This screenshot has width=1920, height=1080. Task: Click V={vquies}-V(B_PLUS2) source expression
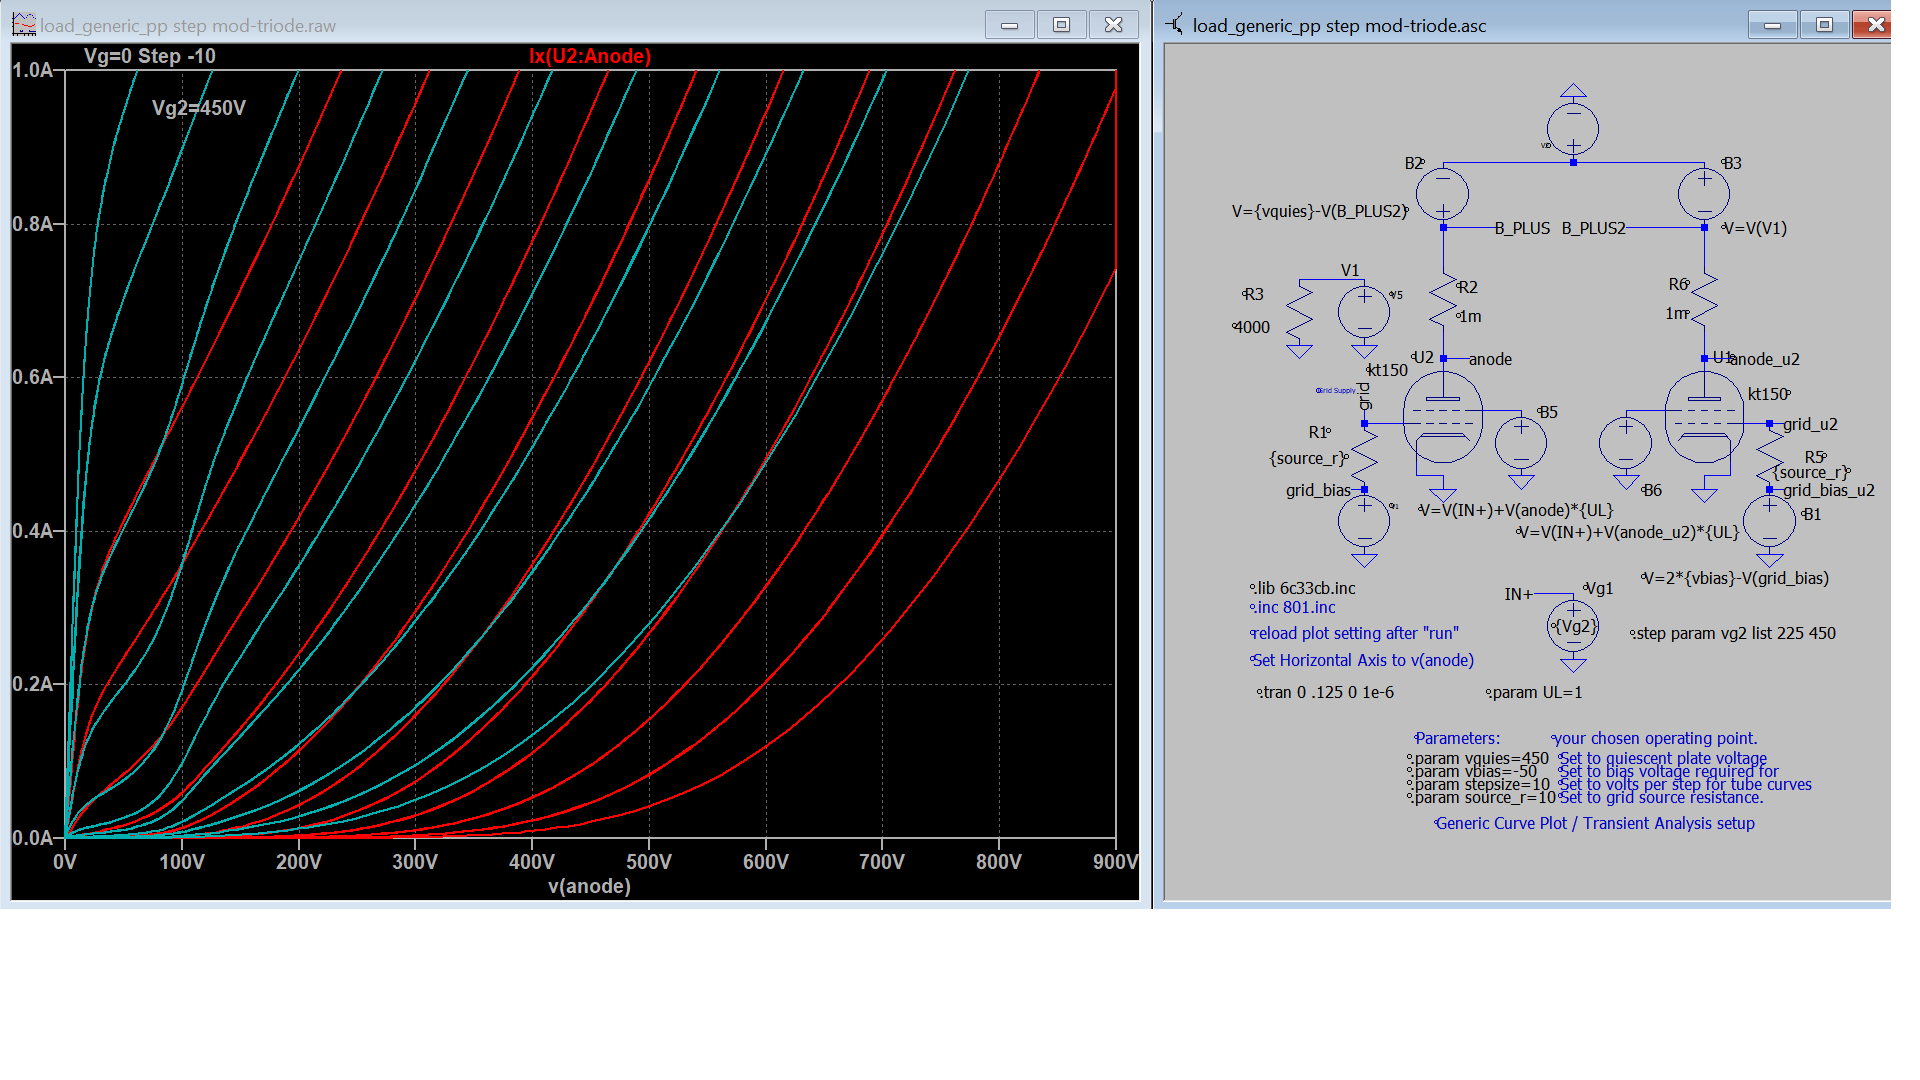click(x=1320, y=211)
